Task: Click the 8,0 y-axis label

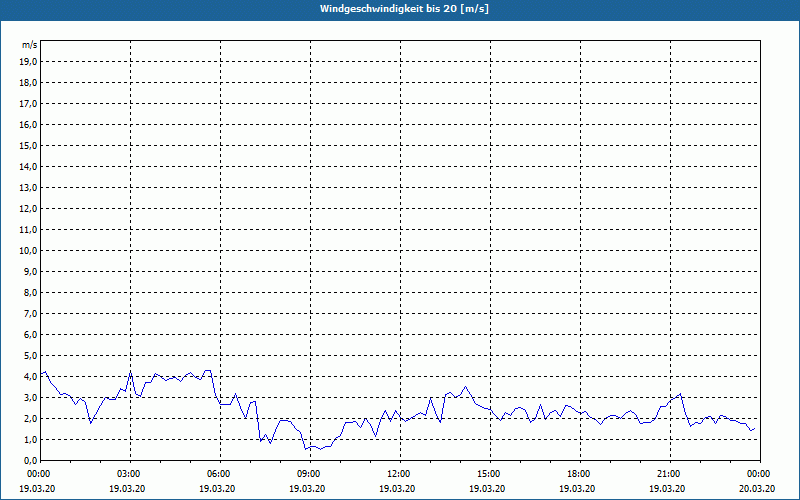Action: 30,292
